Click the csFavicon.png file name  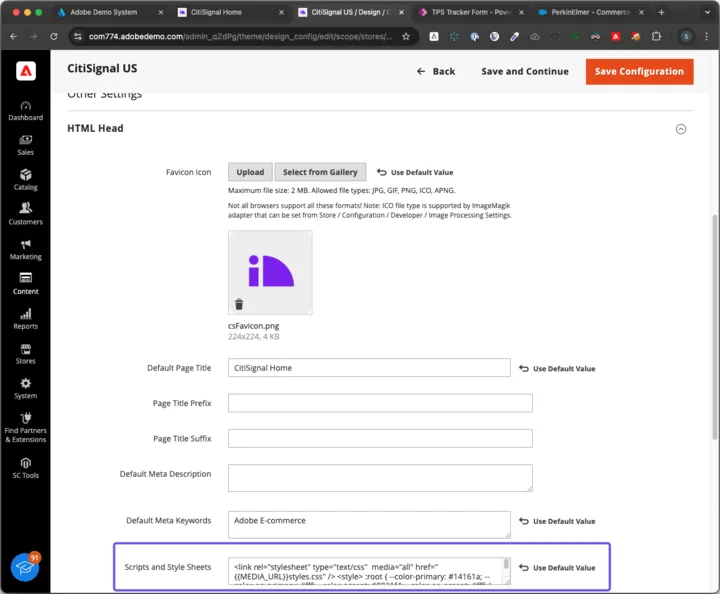[x=253, y=326]
